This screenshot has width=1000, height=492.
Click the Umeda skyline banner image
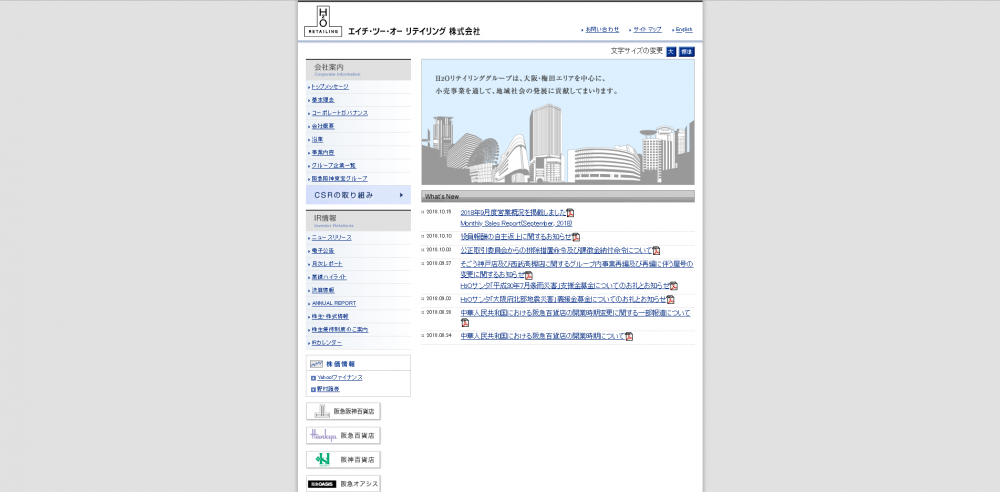pyautogui.click(x=558, y=122)
